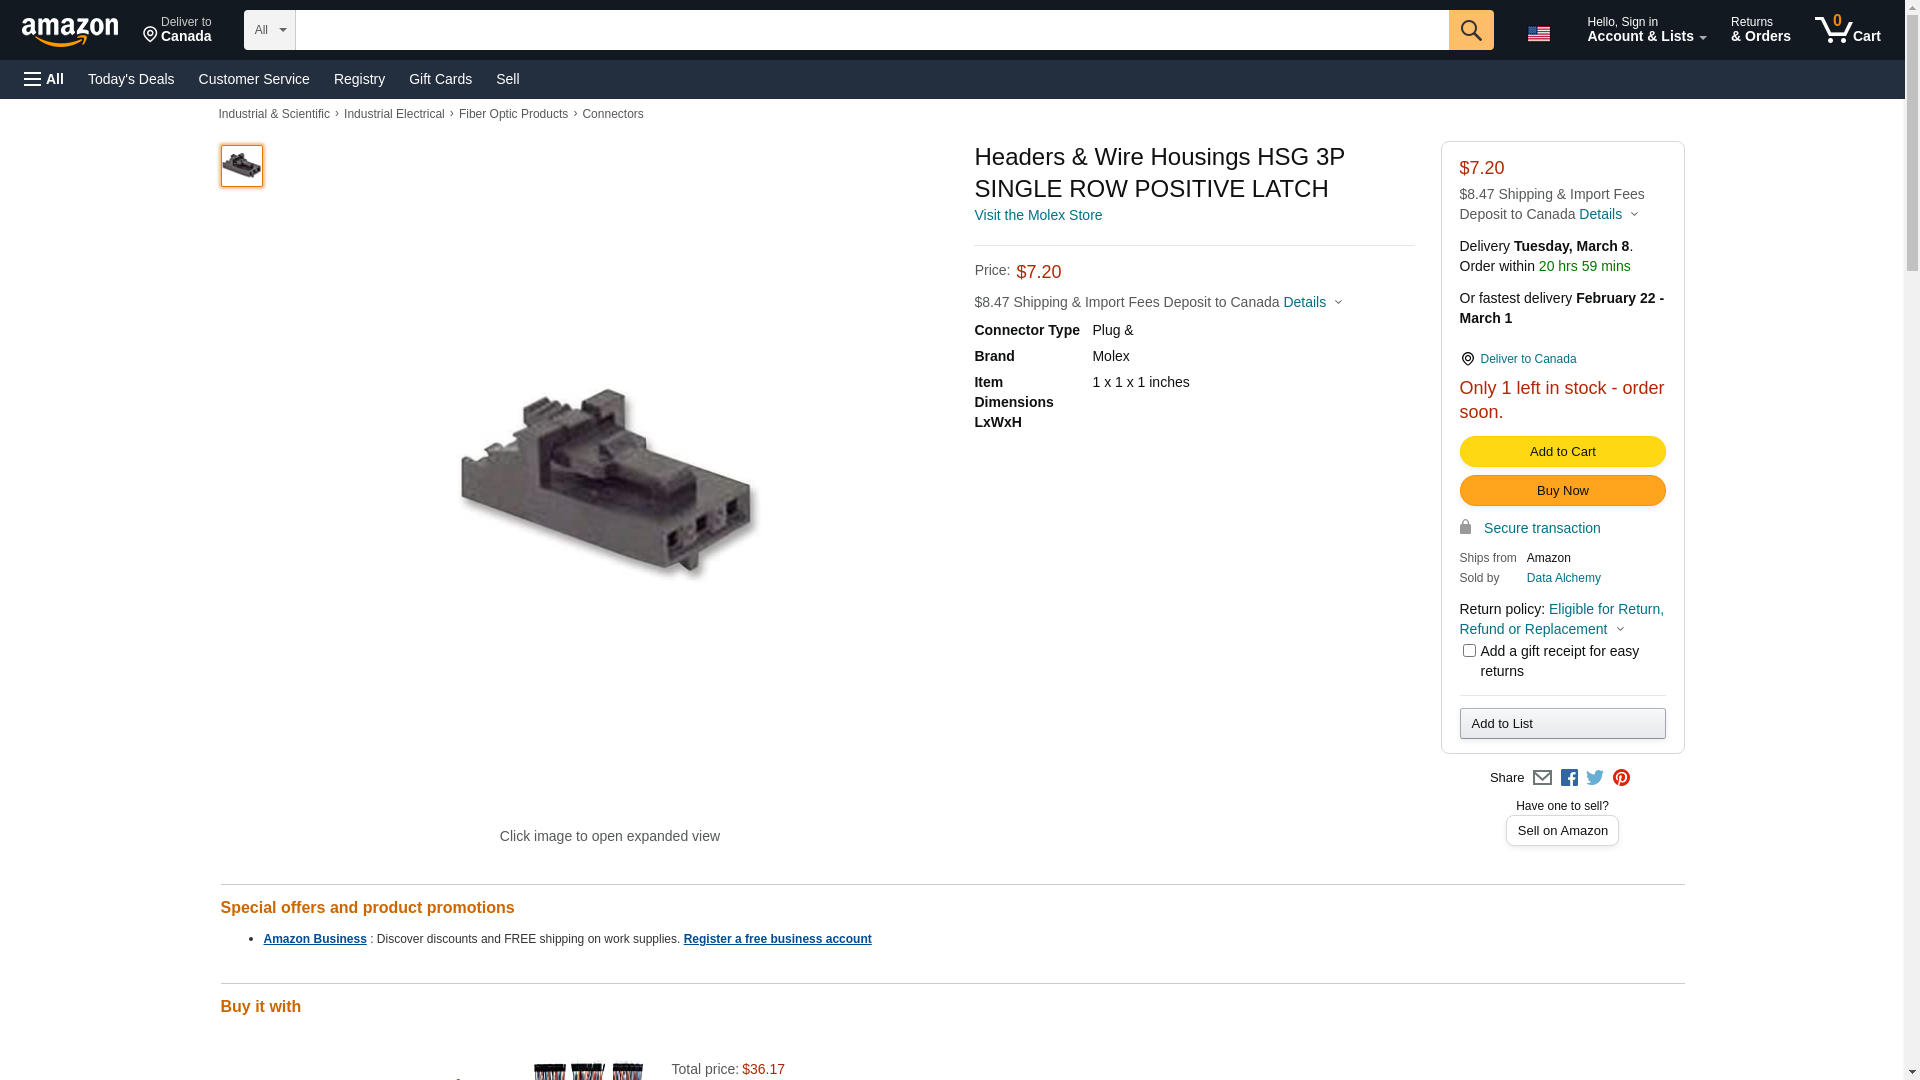Open the All hamburger menu
The height and width of the screenshot is (1080, 1920).
click(44, 79)
